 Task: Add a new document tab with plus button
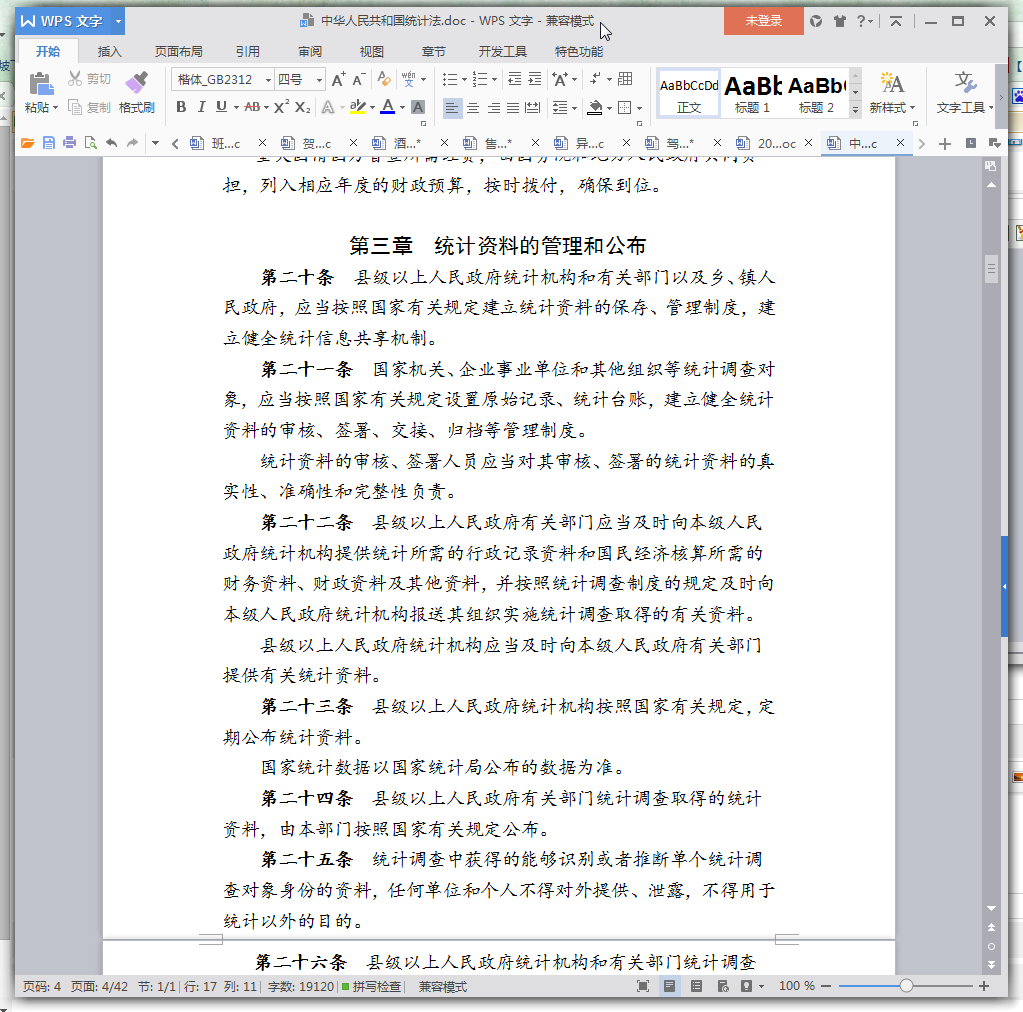[945, 144]
